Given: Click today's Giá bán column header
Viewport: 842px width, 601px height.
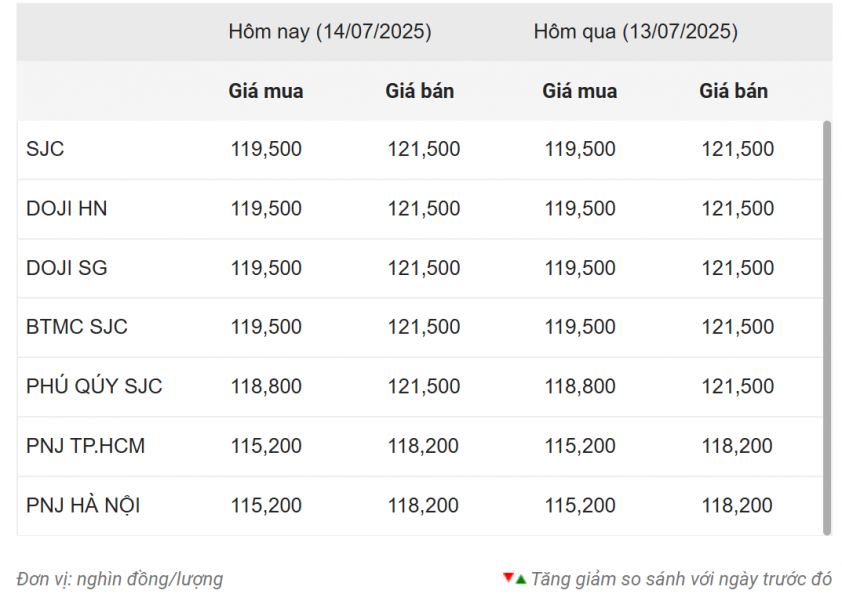Looking at the screenshot, I should [x=419, y=91].
